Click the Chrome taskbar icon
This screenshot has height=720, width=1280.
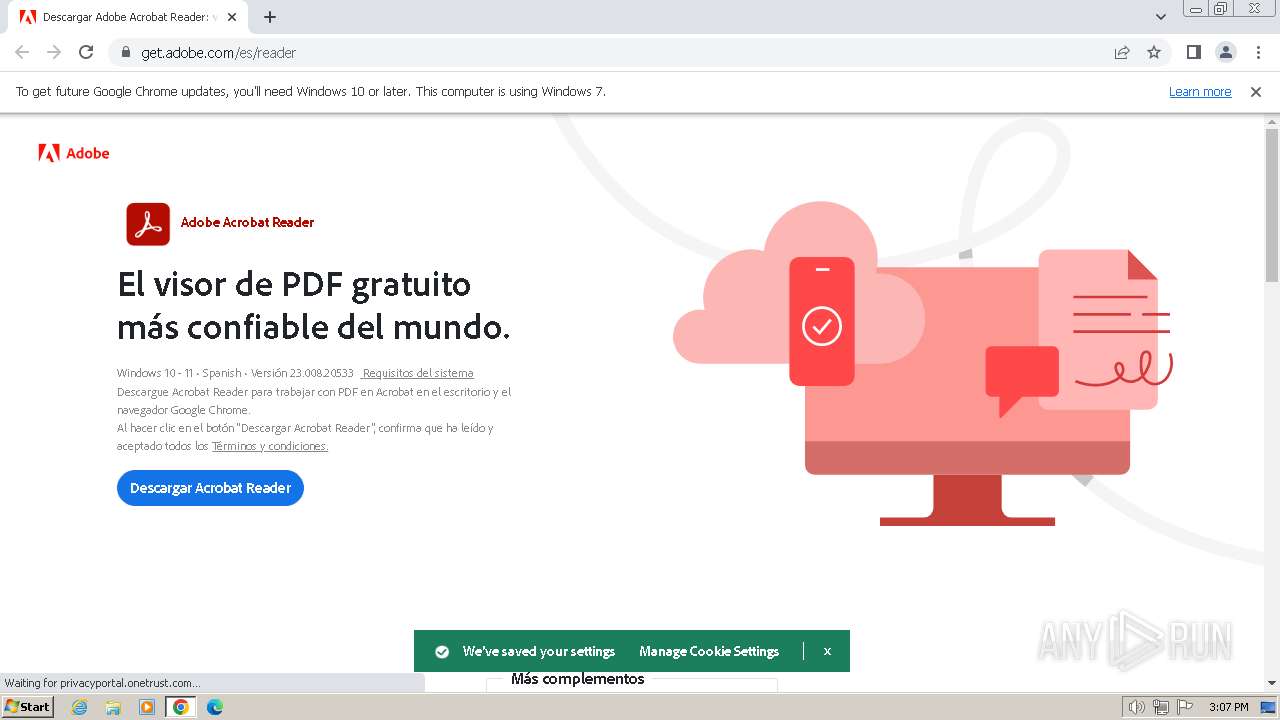pyautogui.click(x=180, y=707)
